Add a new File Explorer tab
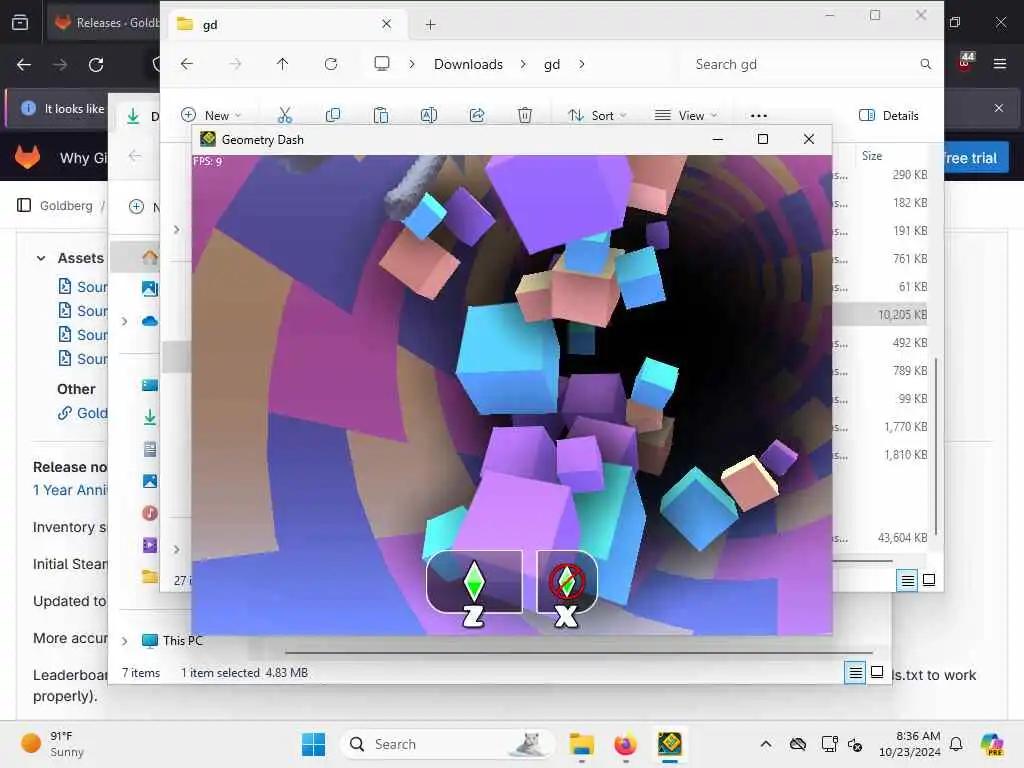 coord(430,25)
